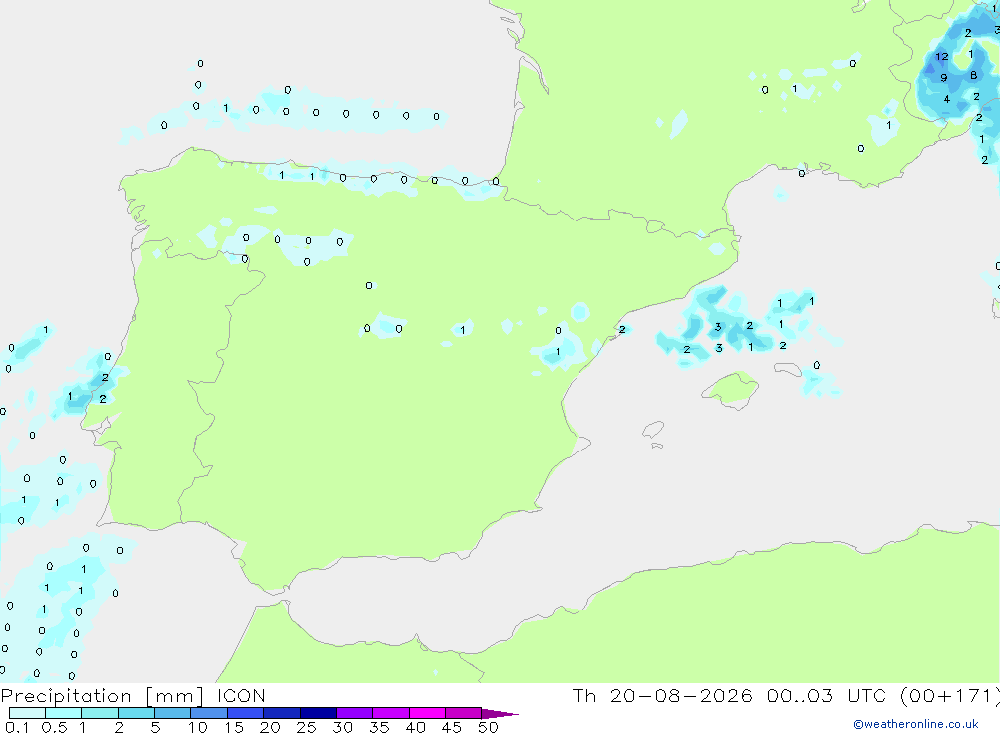Click the 'Precipitation [mm] ICON' title text

point(133,696)
